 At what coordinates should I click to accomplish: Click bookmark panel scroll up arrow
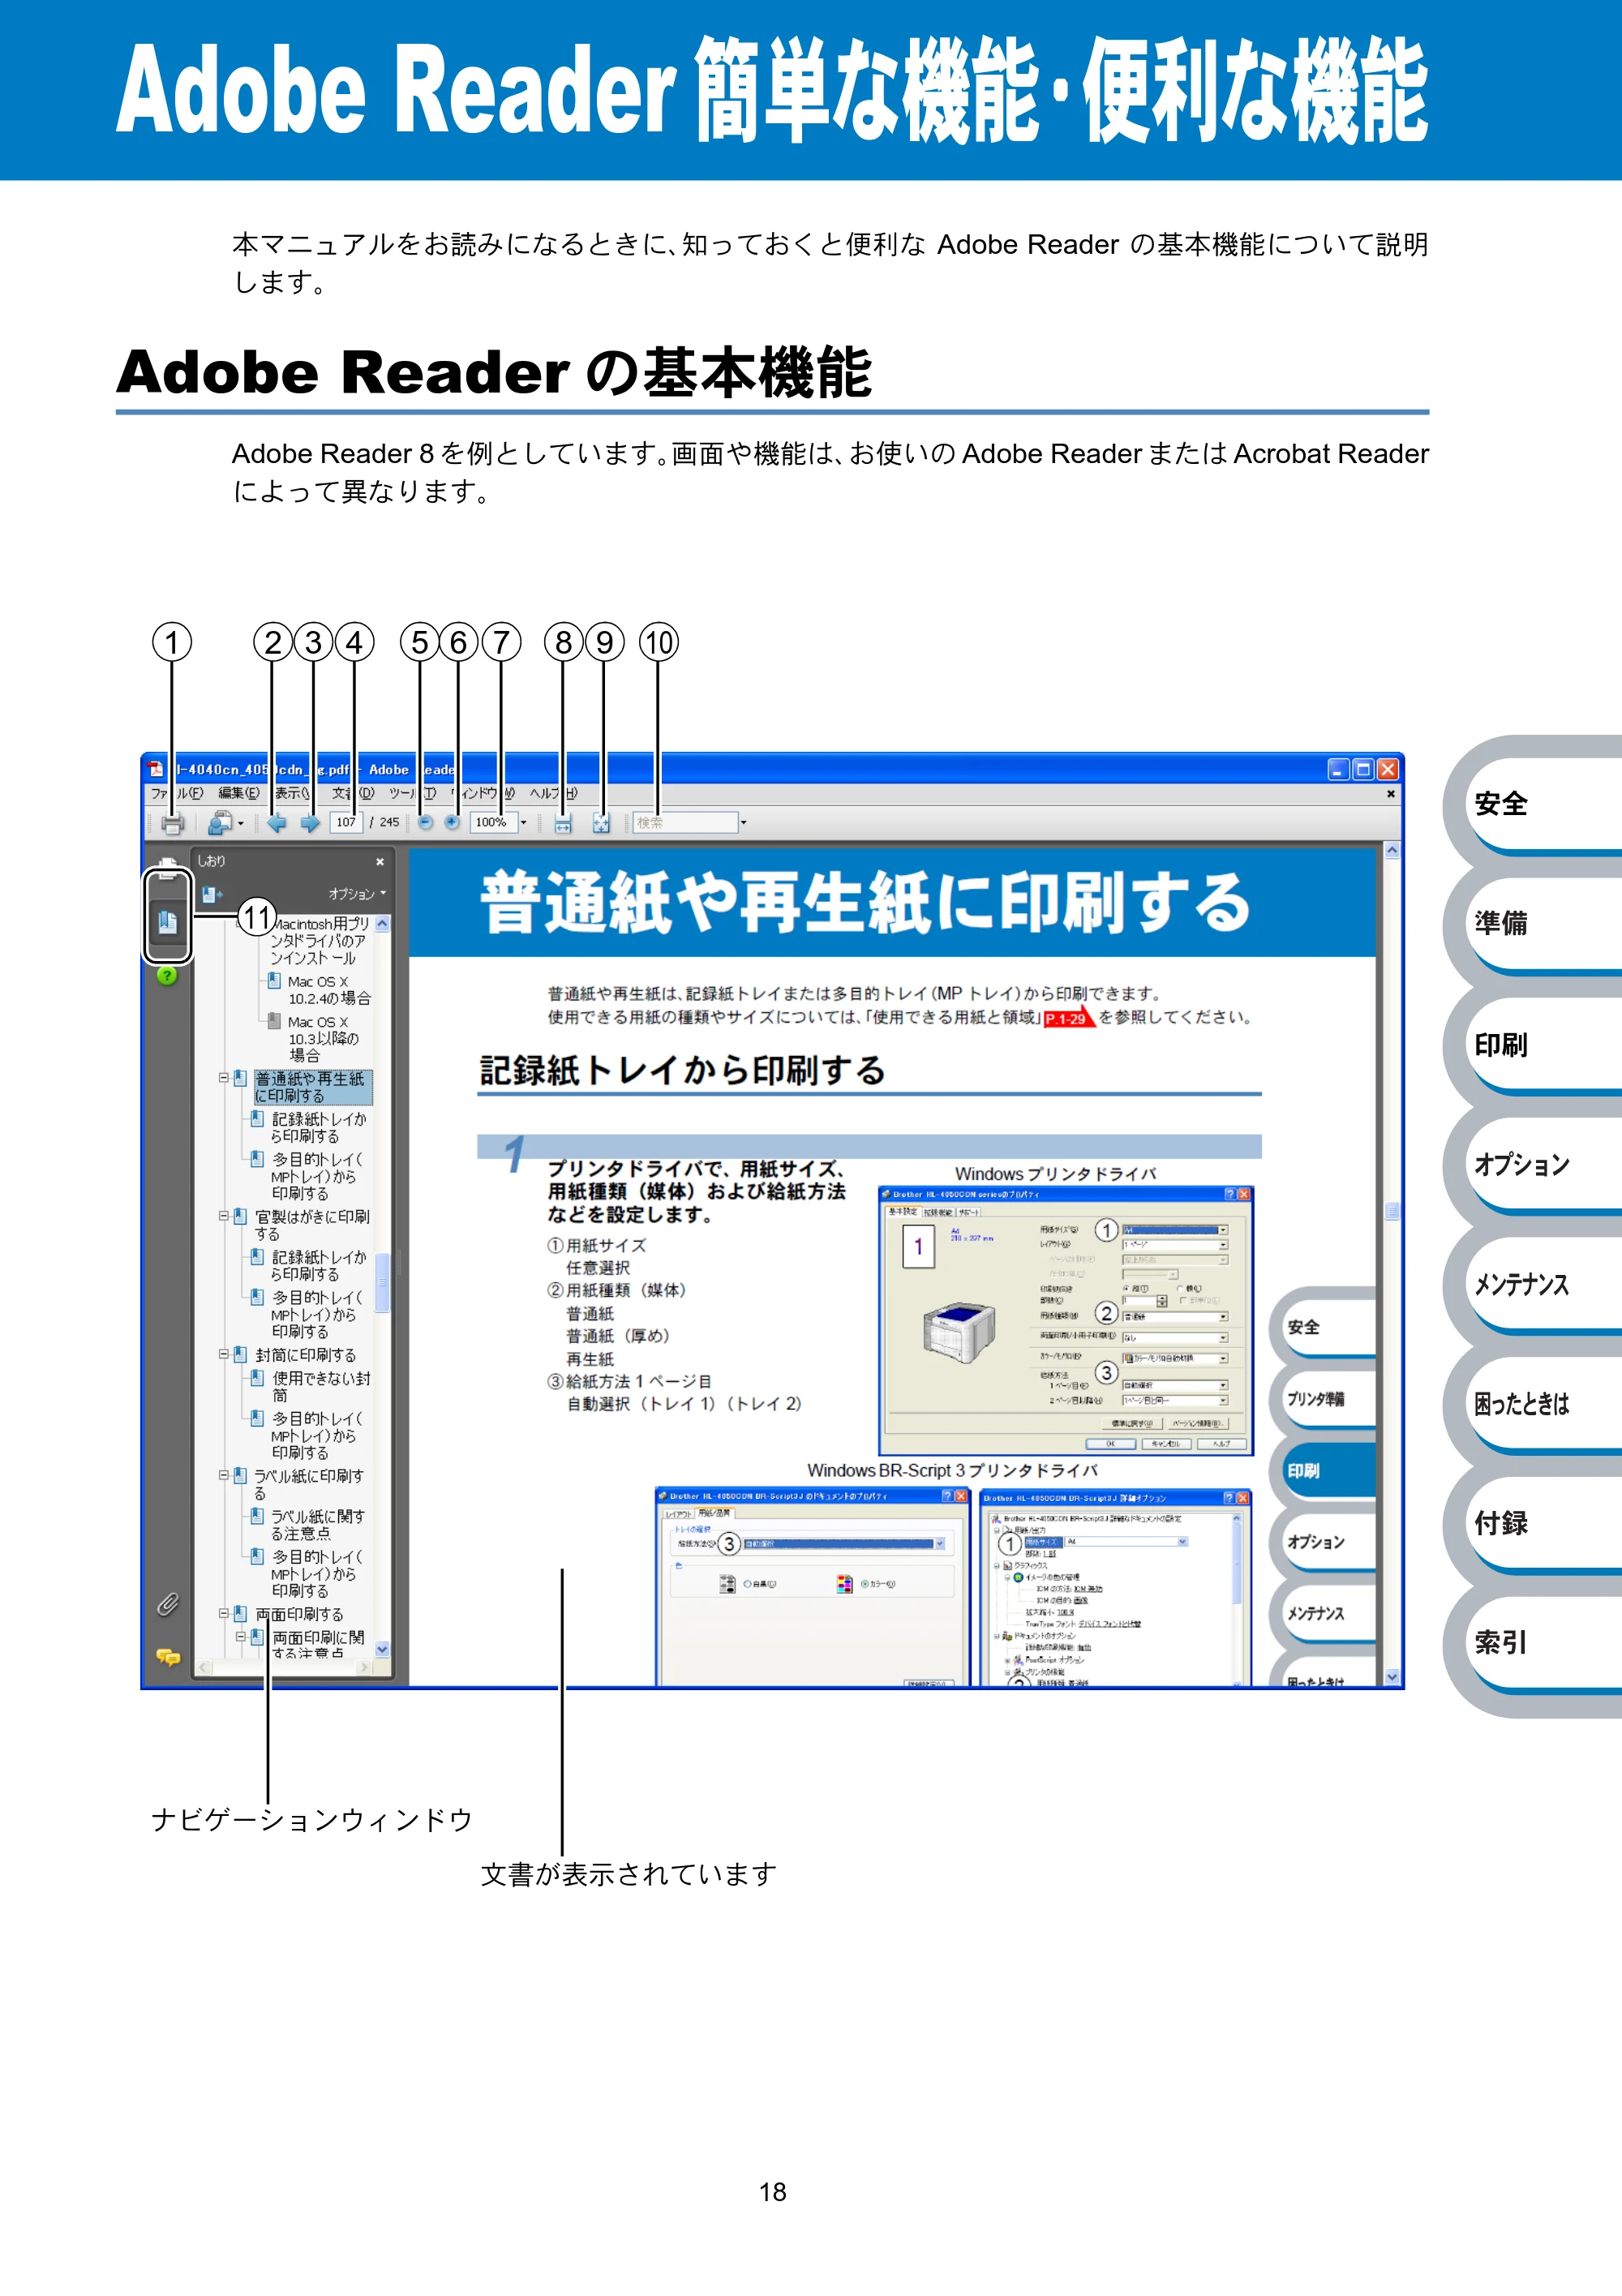382,924
